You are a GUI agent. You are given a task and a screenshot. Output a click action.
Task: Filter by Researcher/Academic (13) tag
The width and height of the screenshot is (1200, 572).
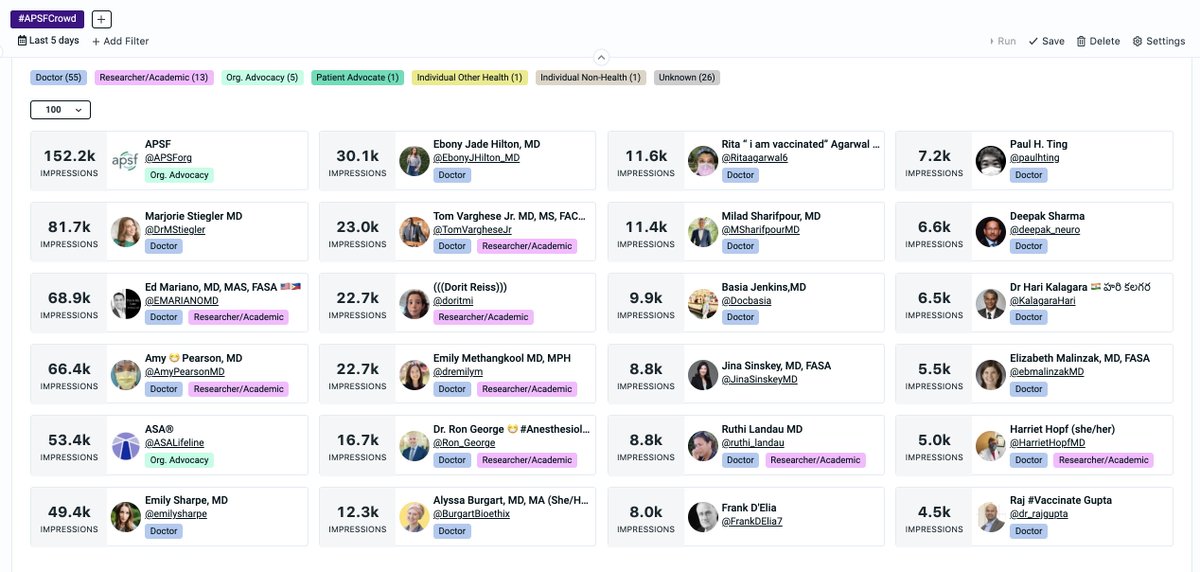pyautogui.click(x=154, y=77)
